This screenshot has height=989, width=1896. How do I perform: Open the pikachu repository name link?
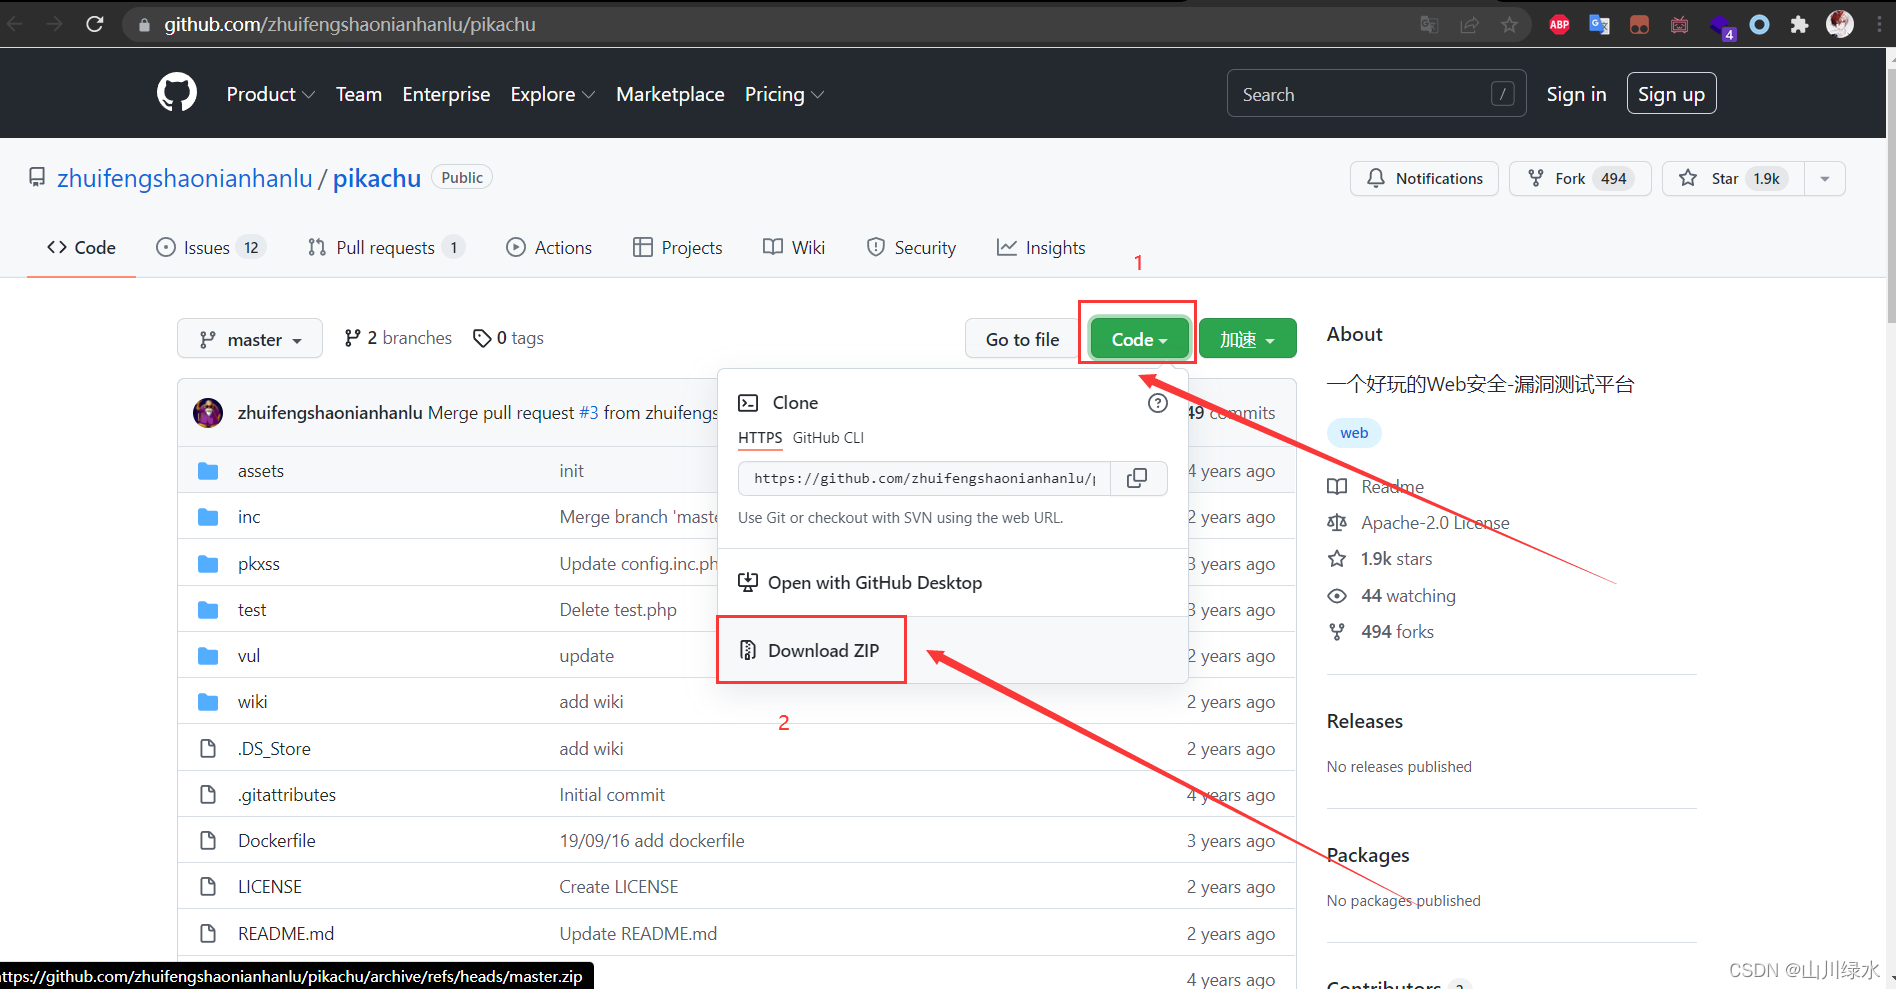point(377,178)
